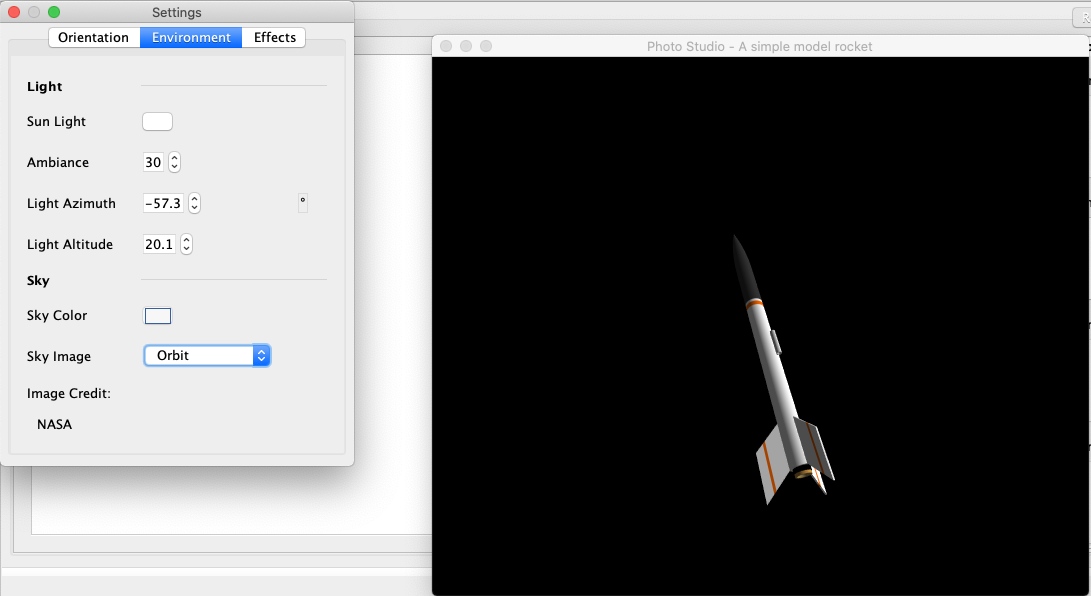This screenshot has width=1091, height=596.
Task: Click the Light Altitude input field
Action: pyautogui.click(x=160, y=244)
